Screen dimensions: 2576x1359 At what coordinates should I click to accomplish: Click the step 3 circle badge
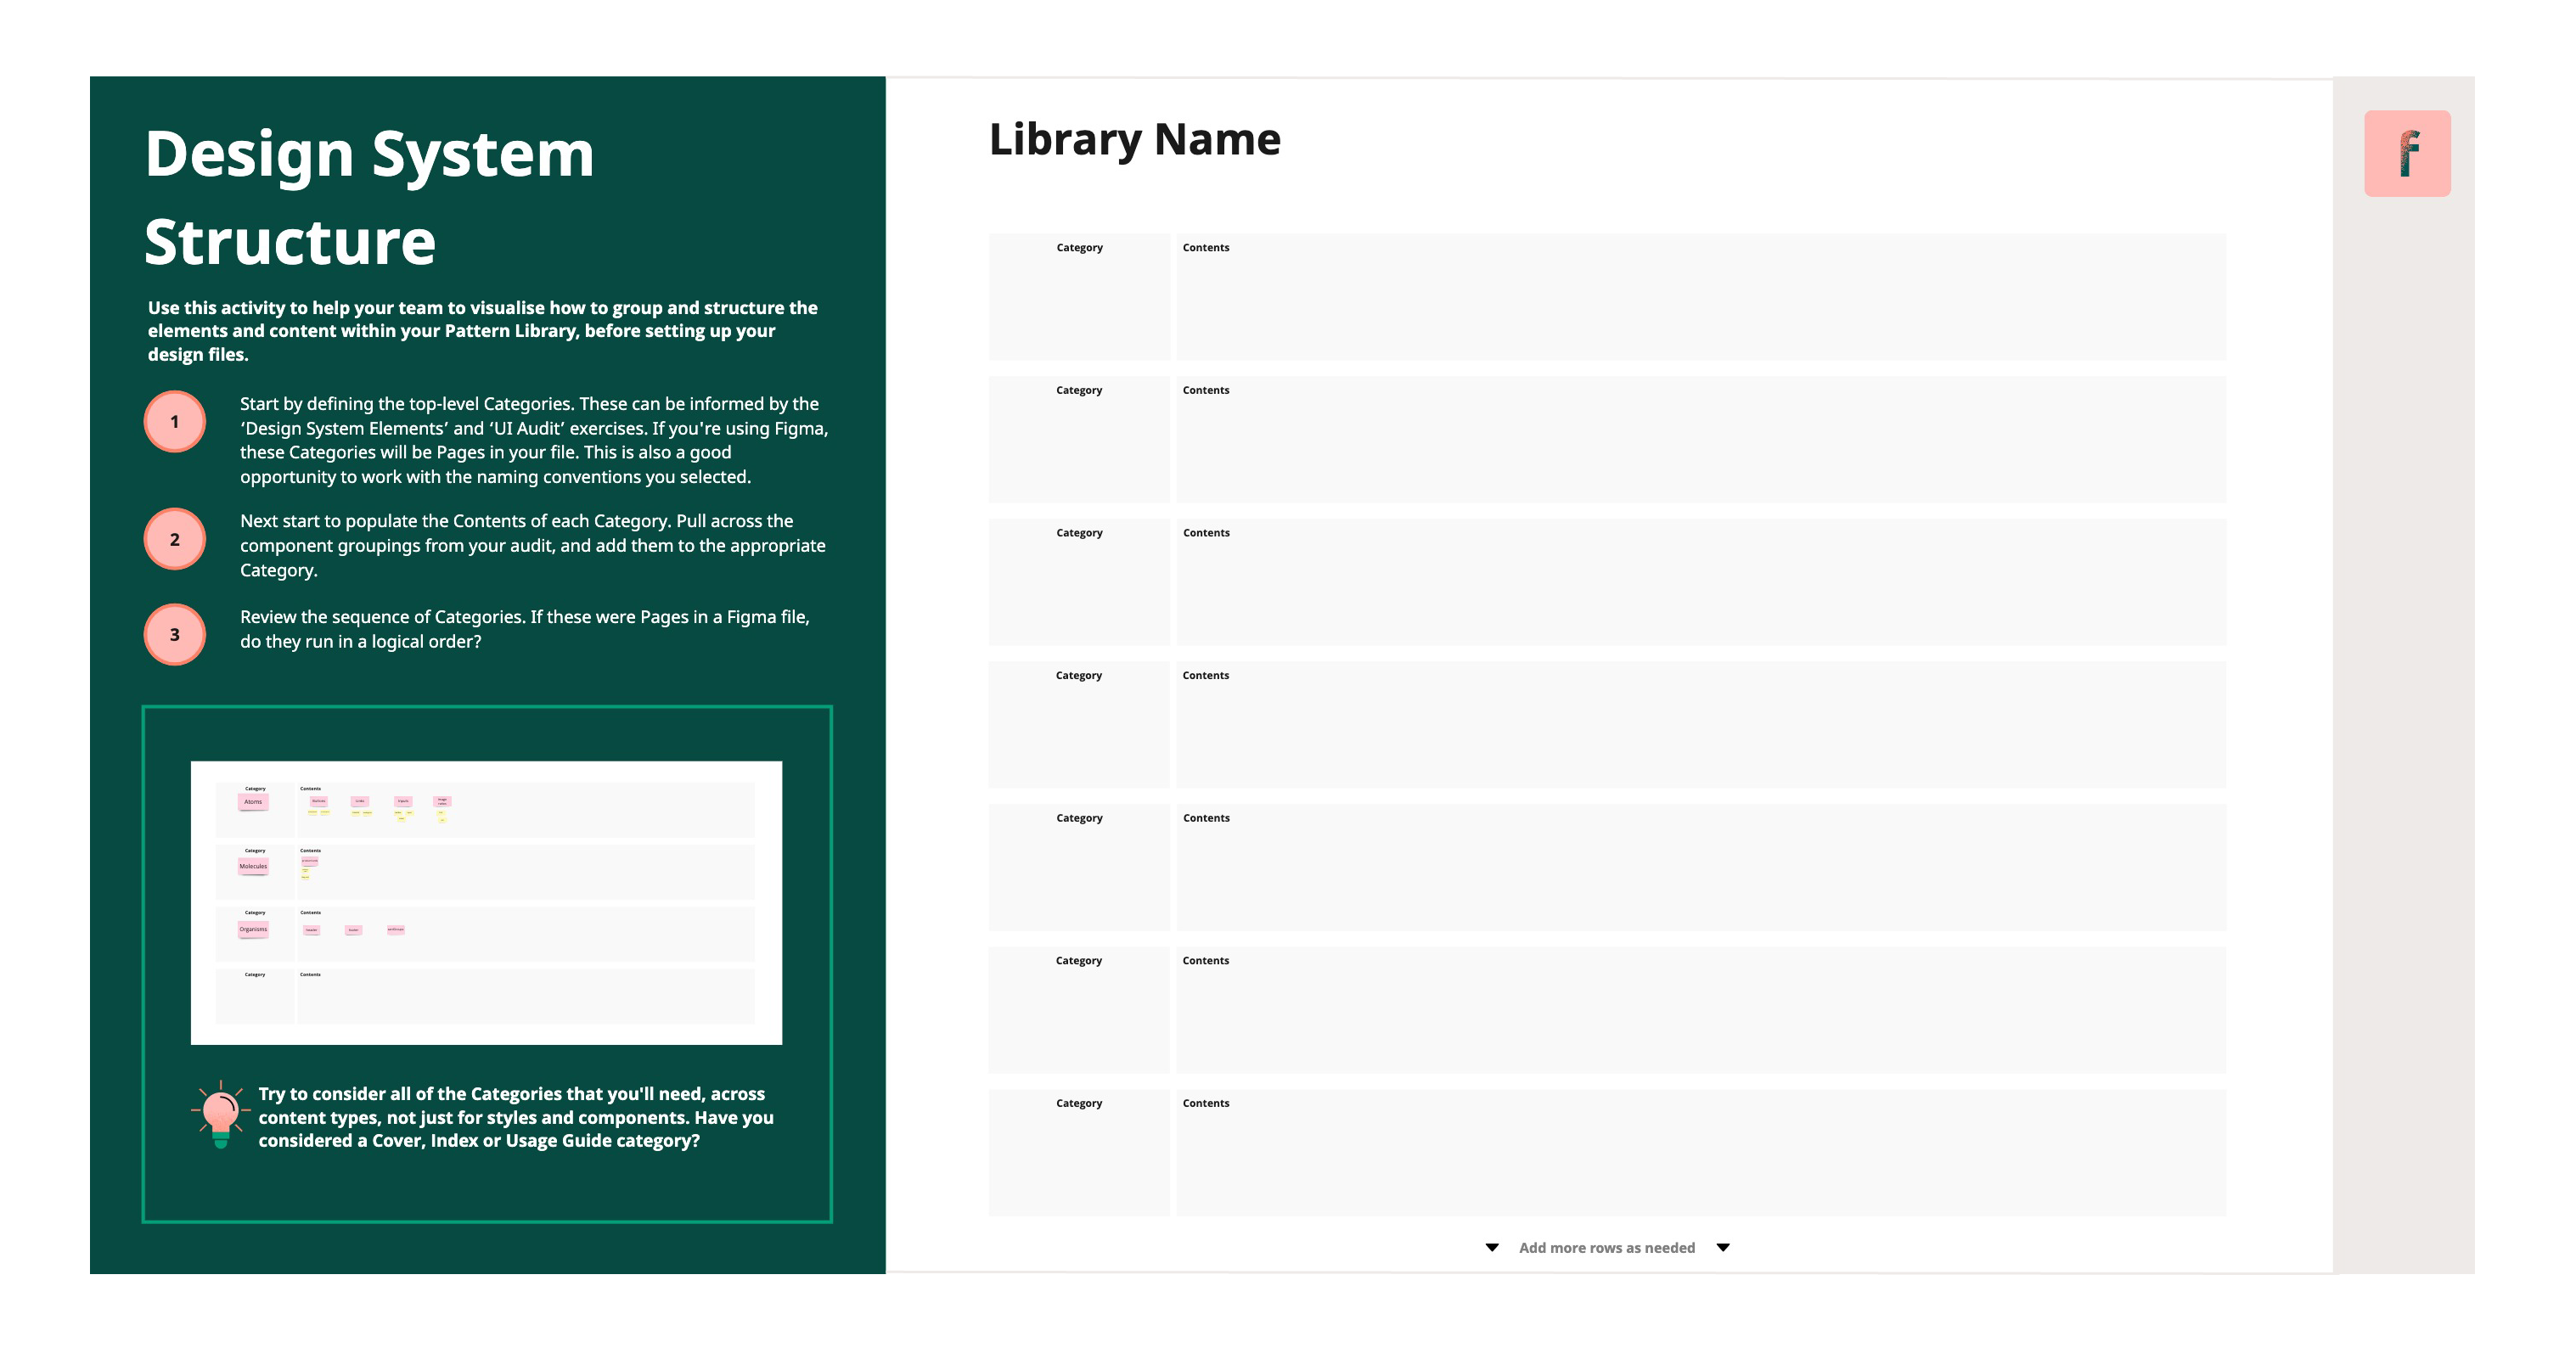[x=175, y=634]
